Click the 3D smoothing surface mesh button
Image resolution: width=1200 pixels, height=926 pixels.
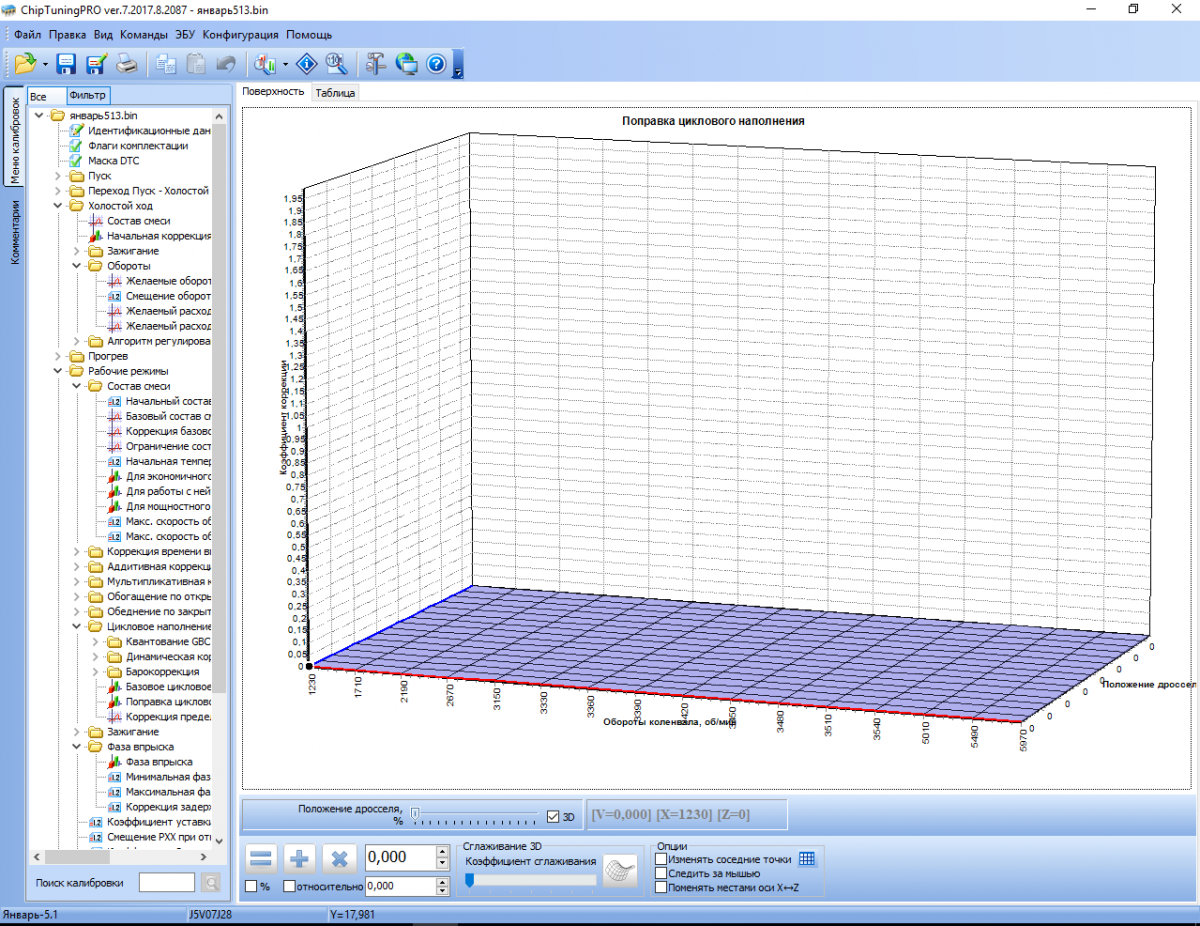621,869
